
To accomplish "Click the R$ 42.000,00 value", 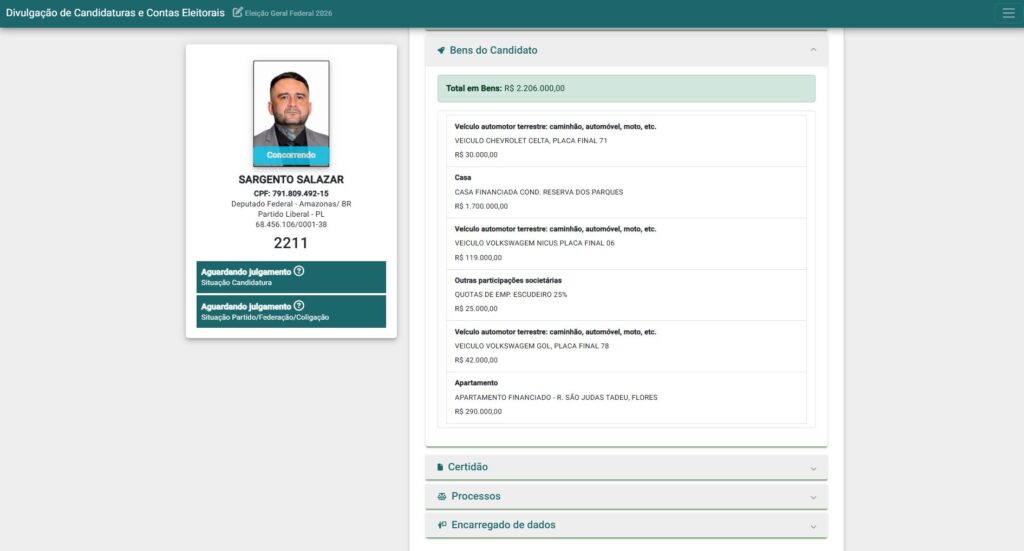I will click(476, 360).
